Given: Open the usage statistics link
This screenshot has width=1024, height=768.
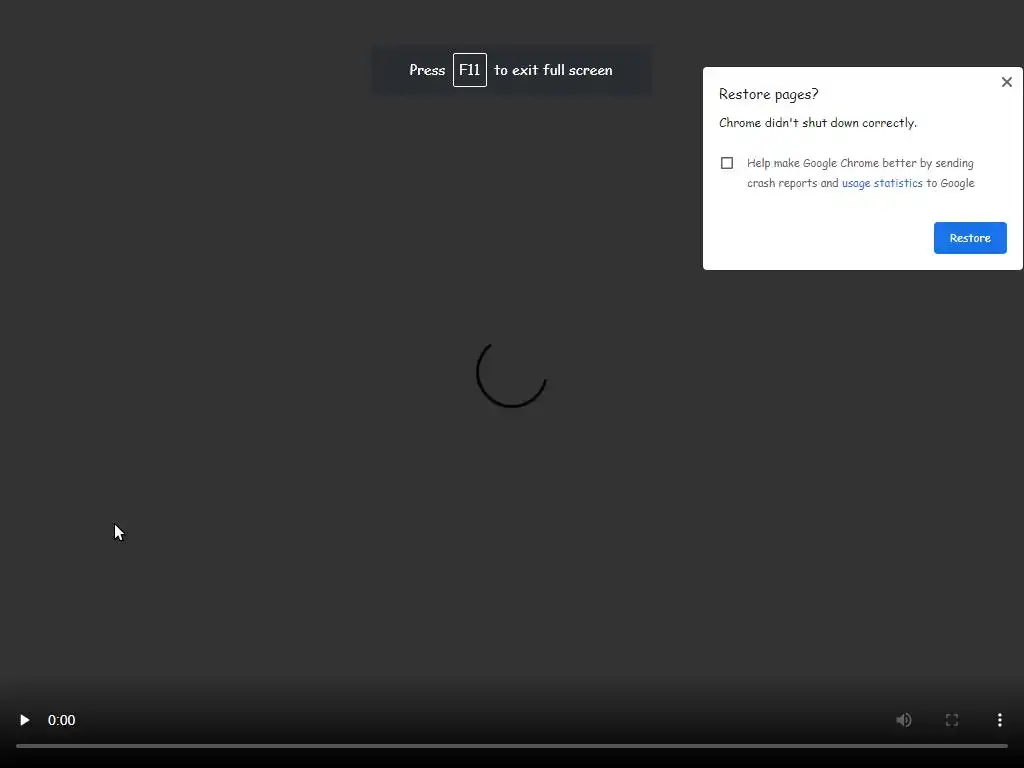Looking at the screenshot, I should click(x=882, y=183).
